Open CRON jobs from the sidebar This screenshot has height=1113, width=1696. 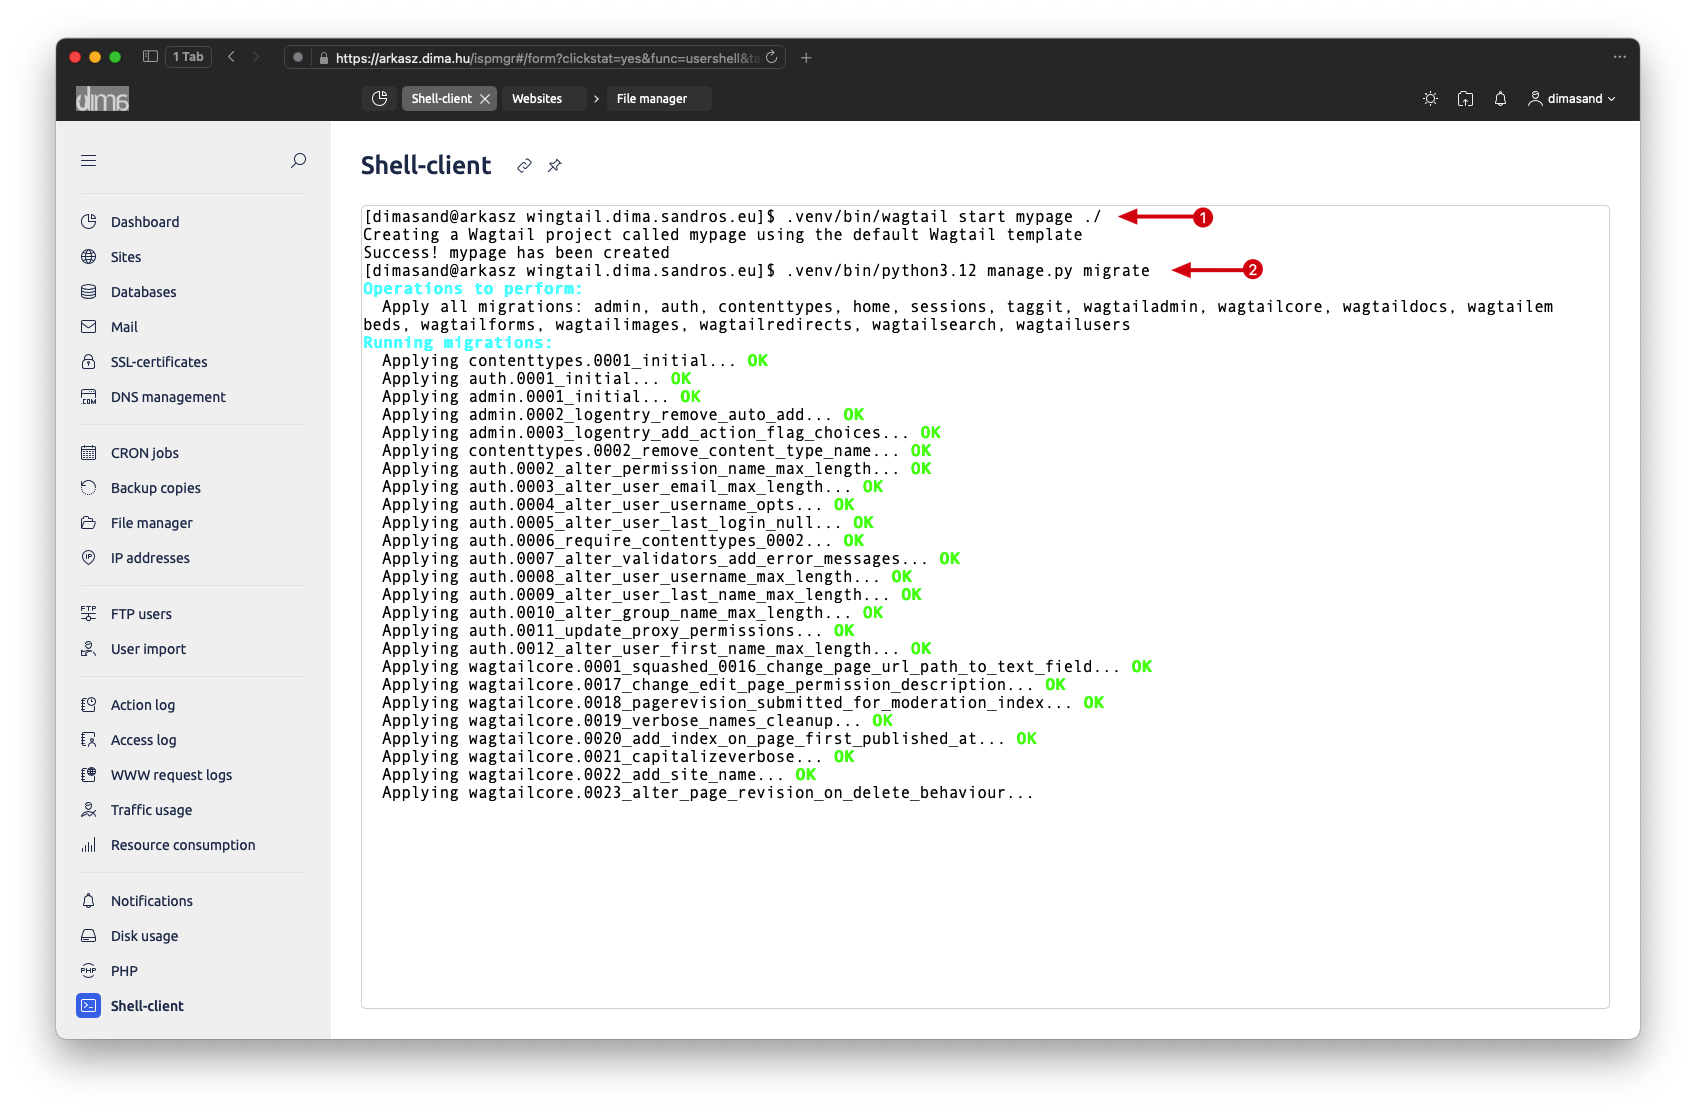(144, 453)
